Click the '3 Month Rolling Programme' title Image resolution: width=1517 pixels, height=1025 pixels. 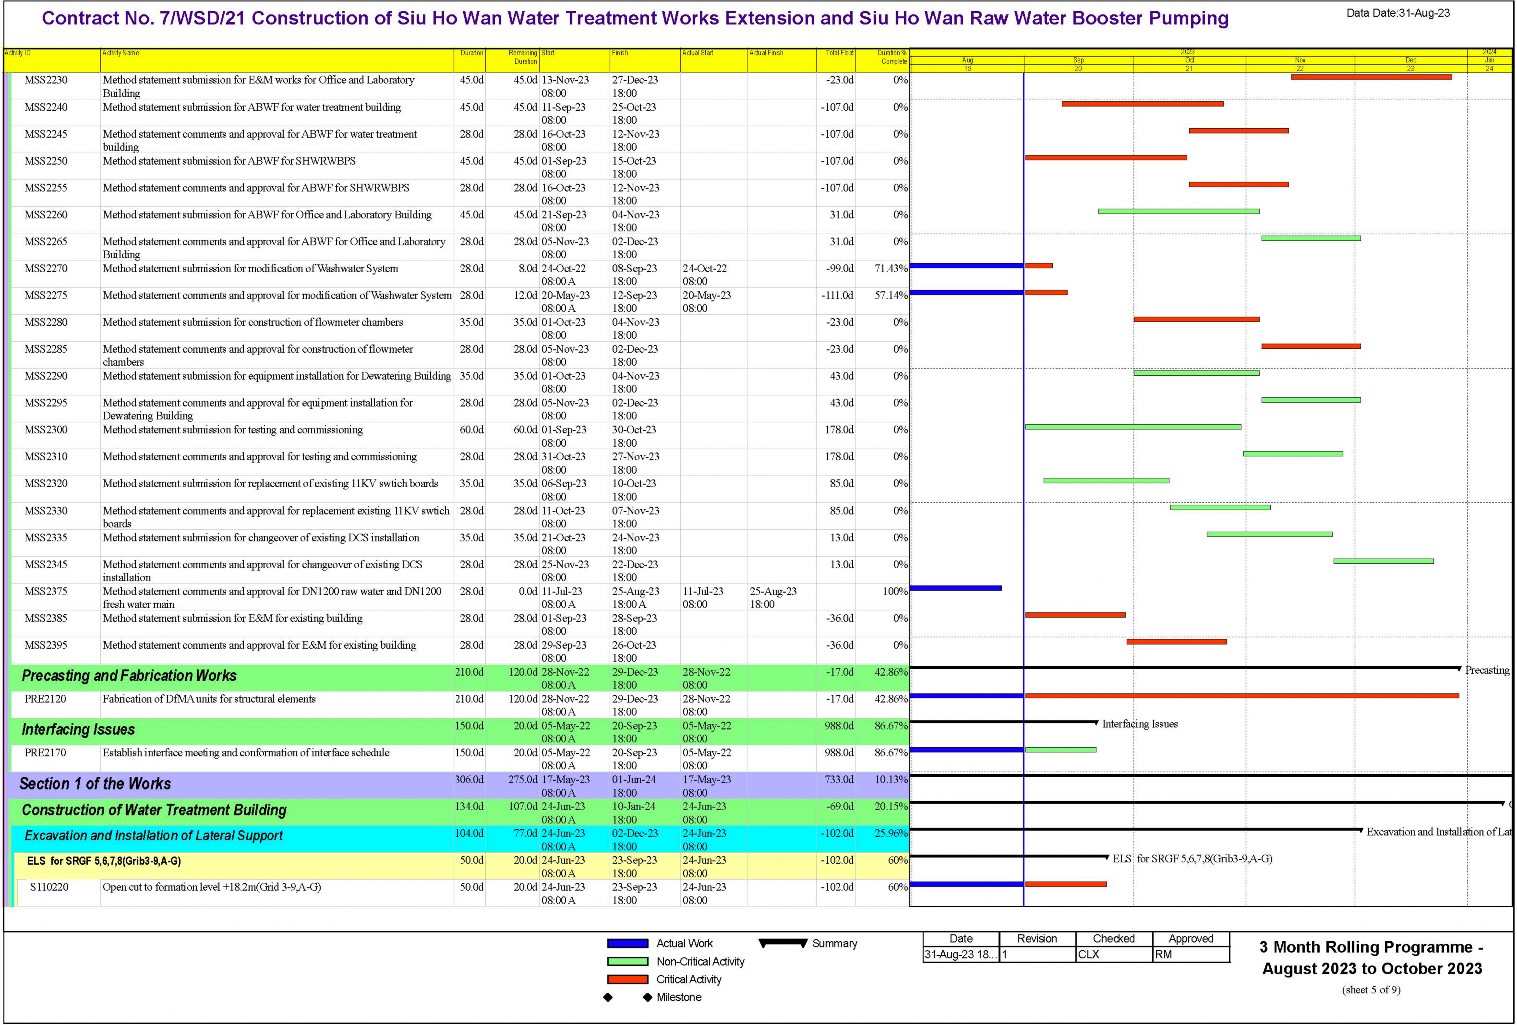(x=1372, y=958)
